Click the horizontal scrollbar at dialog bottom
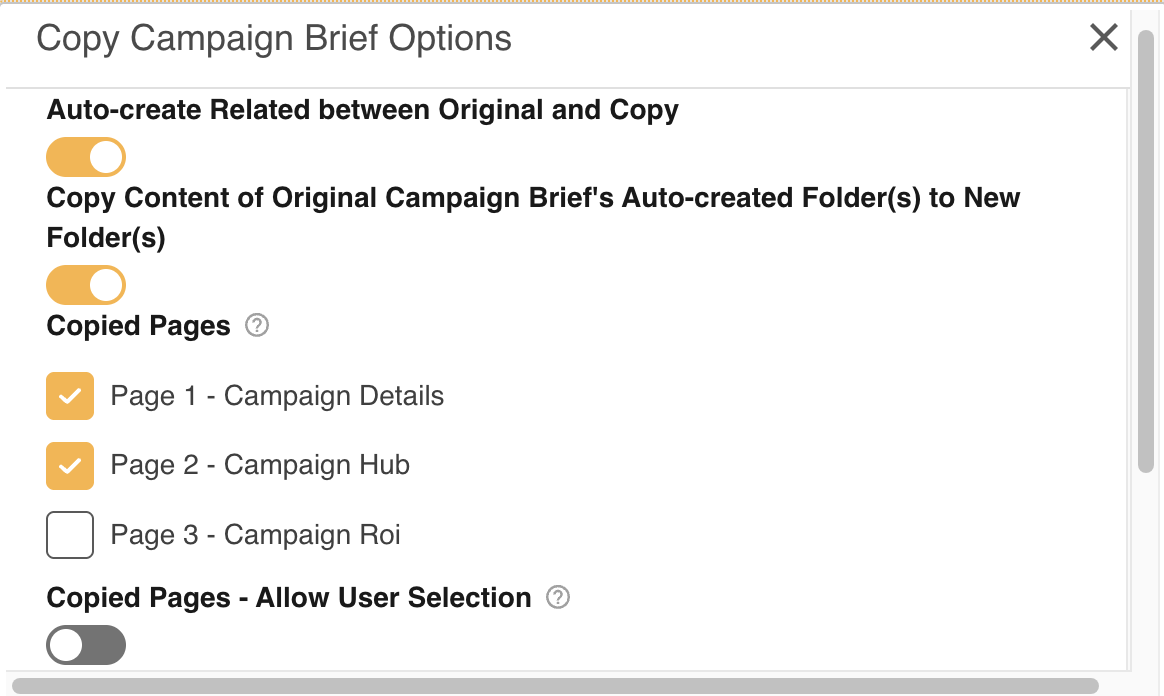The width and height of the screenshot is (1164, 696). [555, 686]
